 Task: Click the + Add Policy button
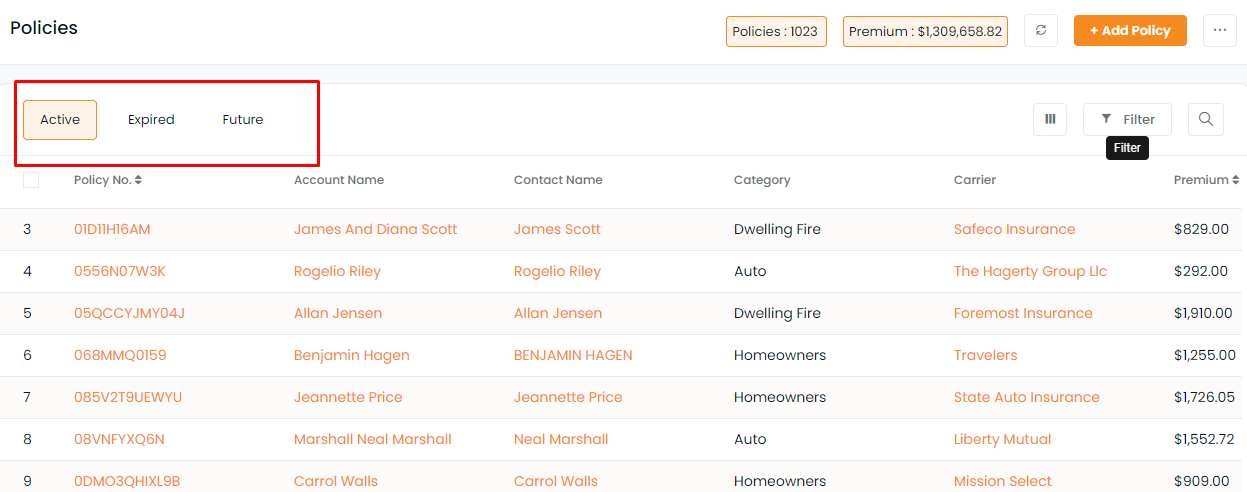coord(1130,31)
